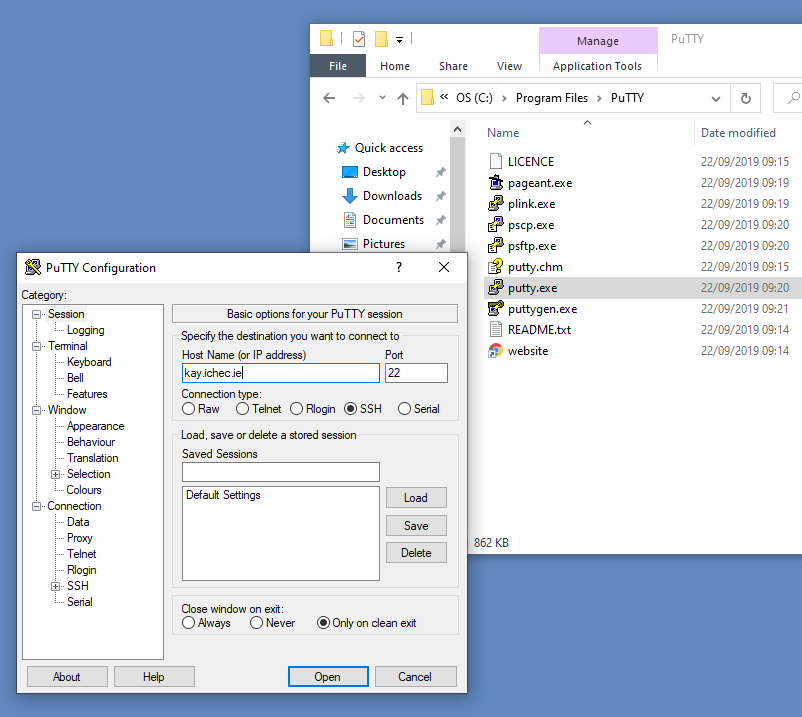Screen dimensions: 802x717
Task: Click the folder icon in address bar
Action: click(x=428, y=97)
